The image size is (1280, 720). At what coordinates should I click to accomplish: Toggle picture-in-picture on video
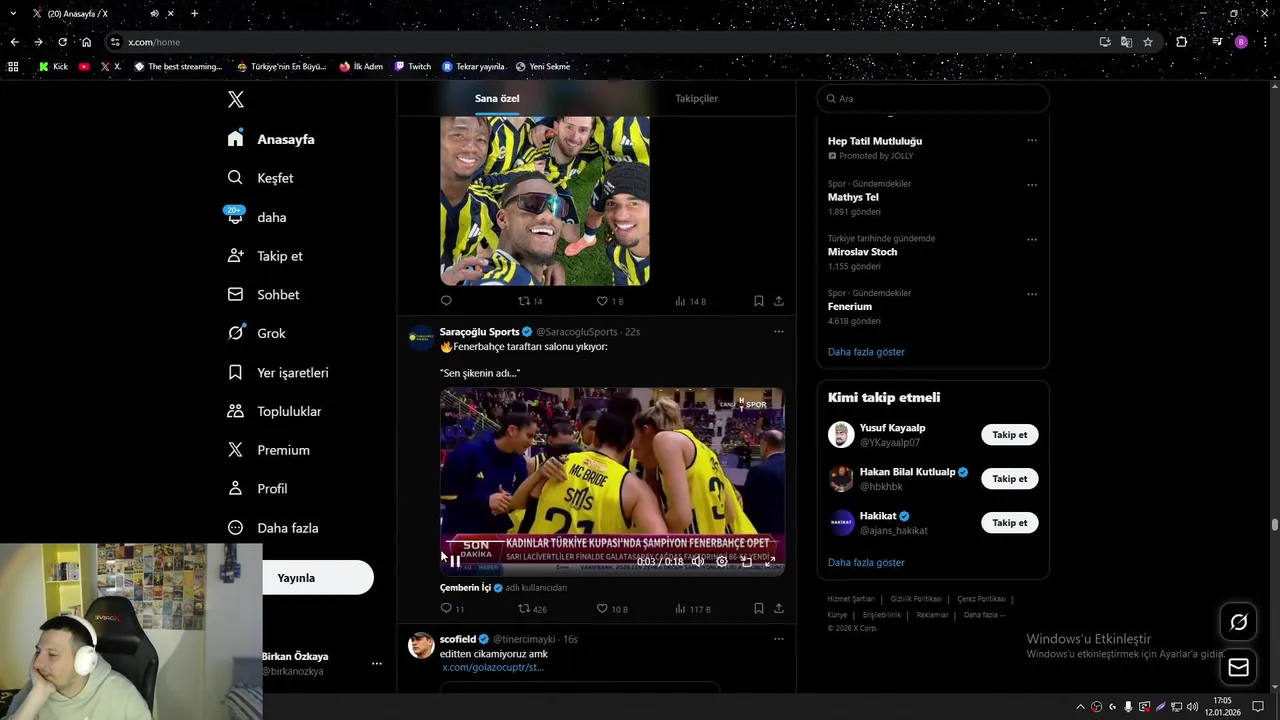[x=746, y=562]
